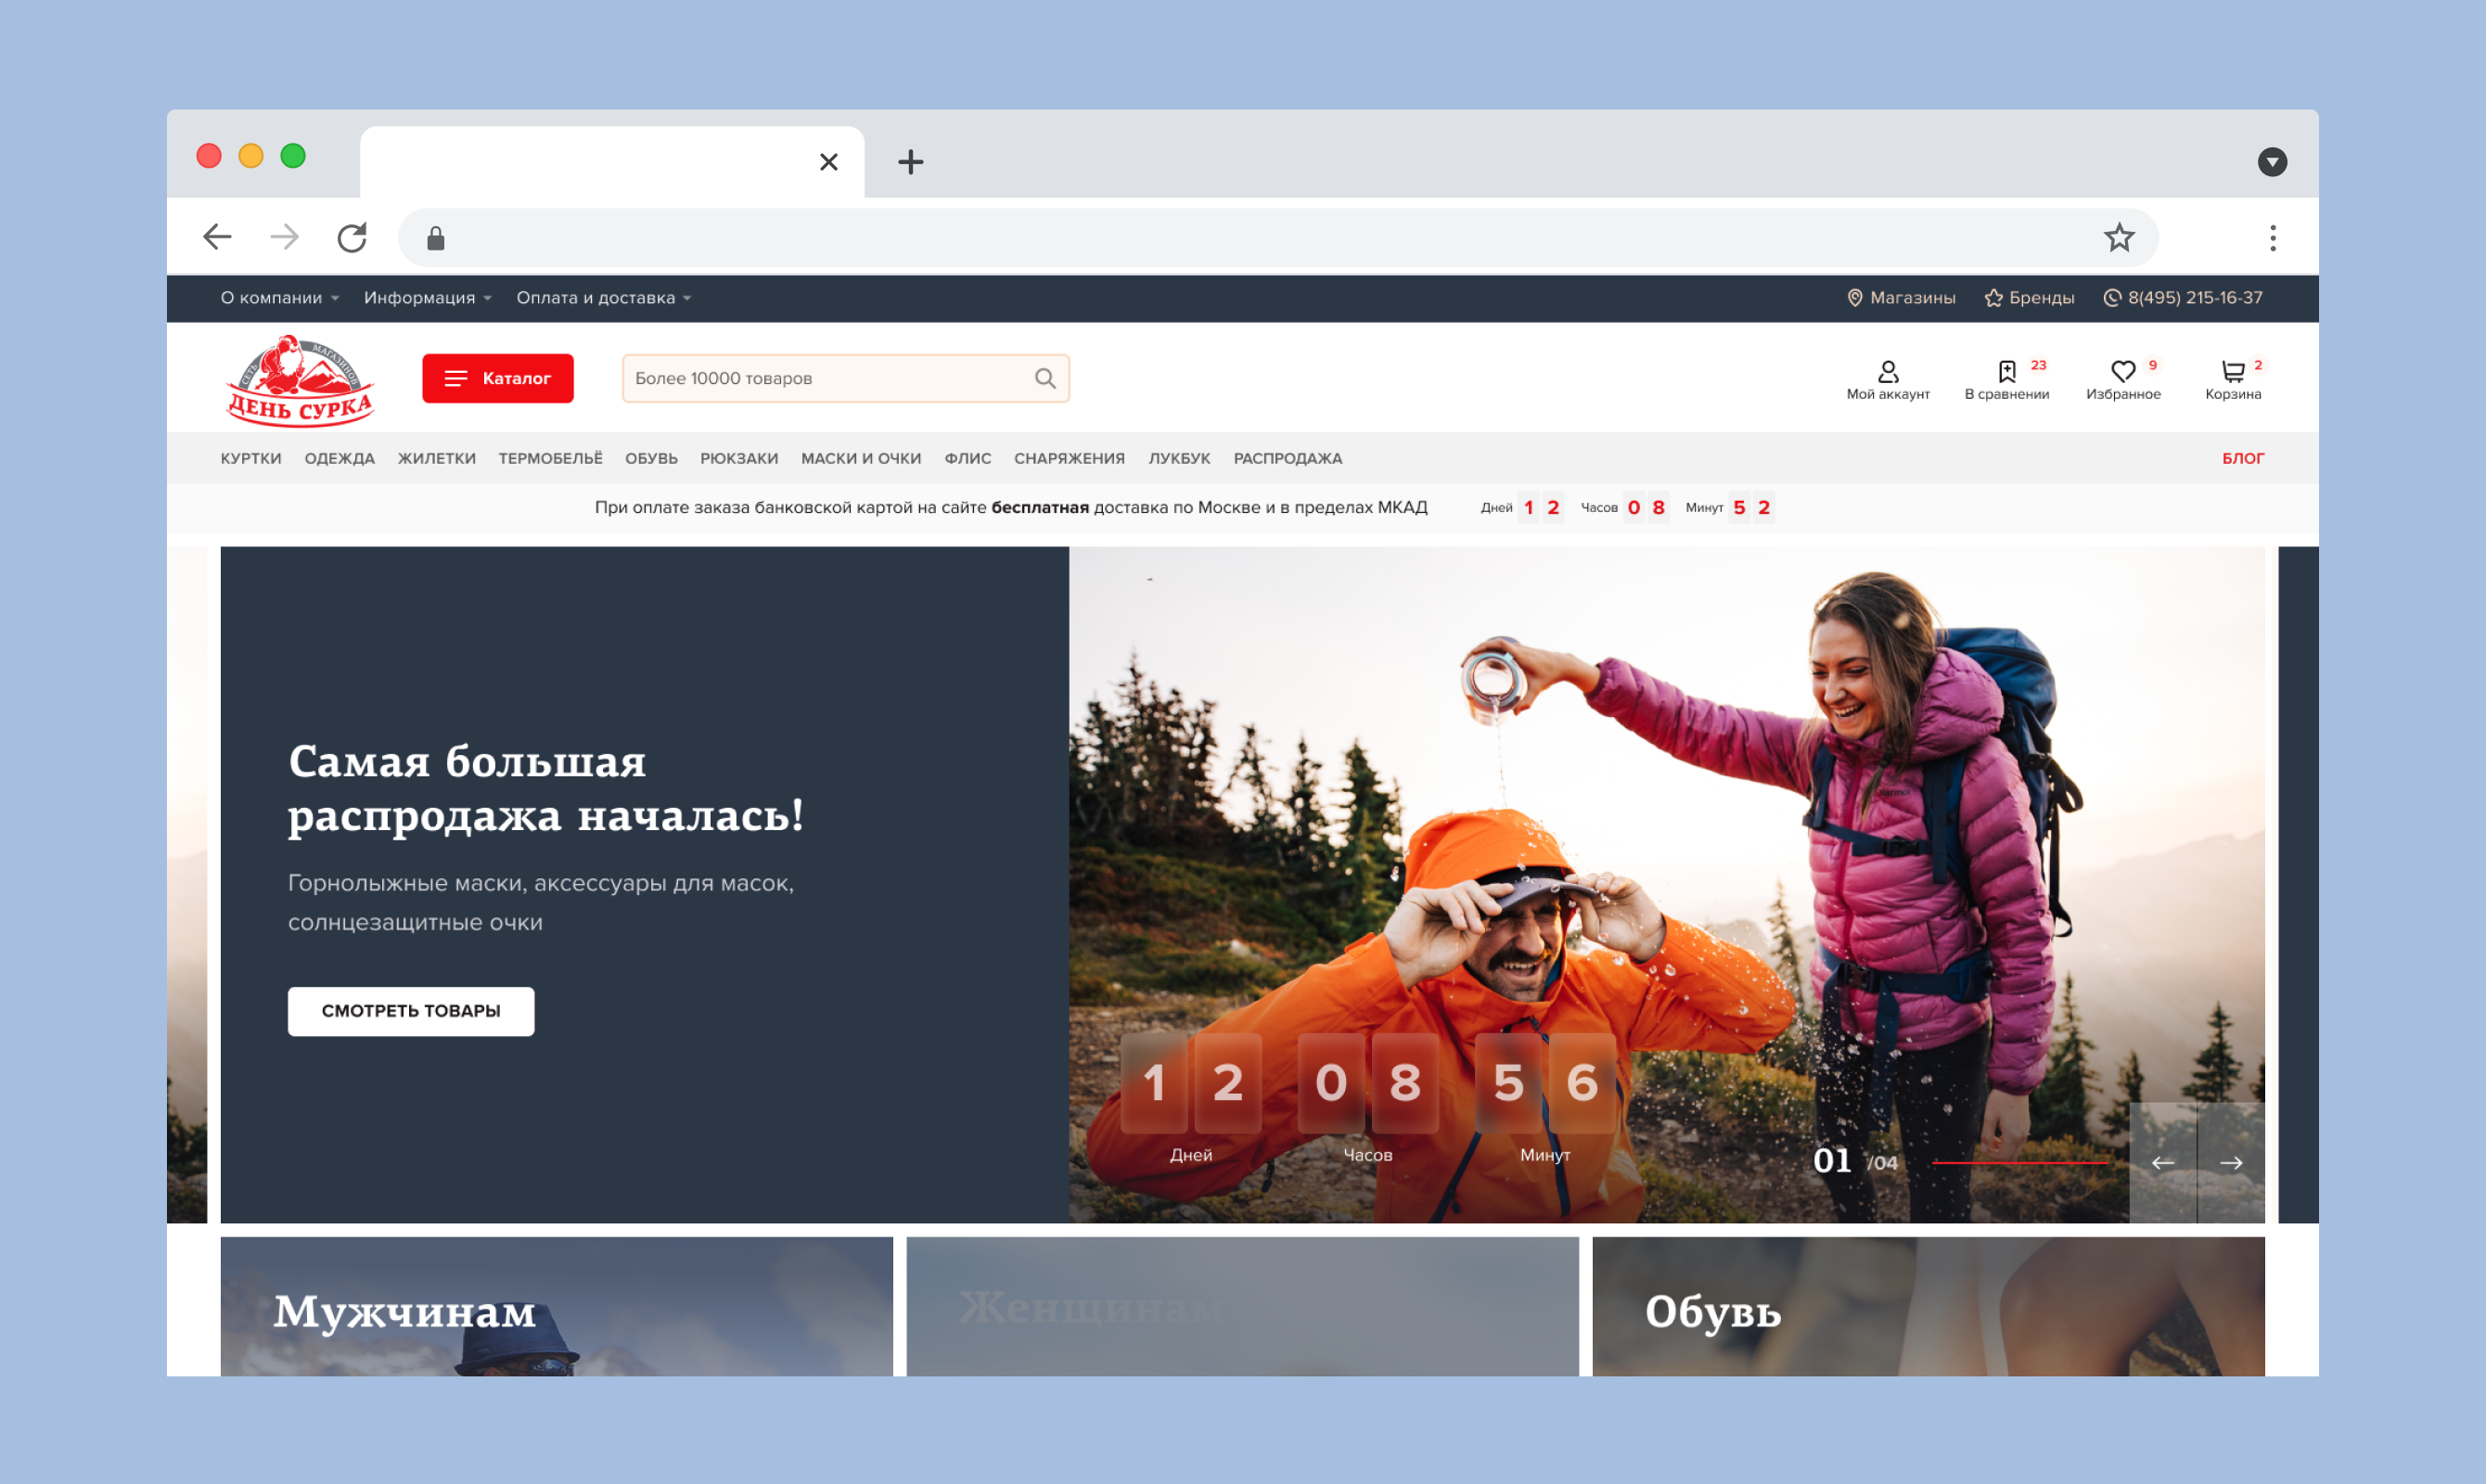Expand the О компании menu

280,298
